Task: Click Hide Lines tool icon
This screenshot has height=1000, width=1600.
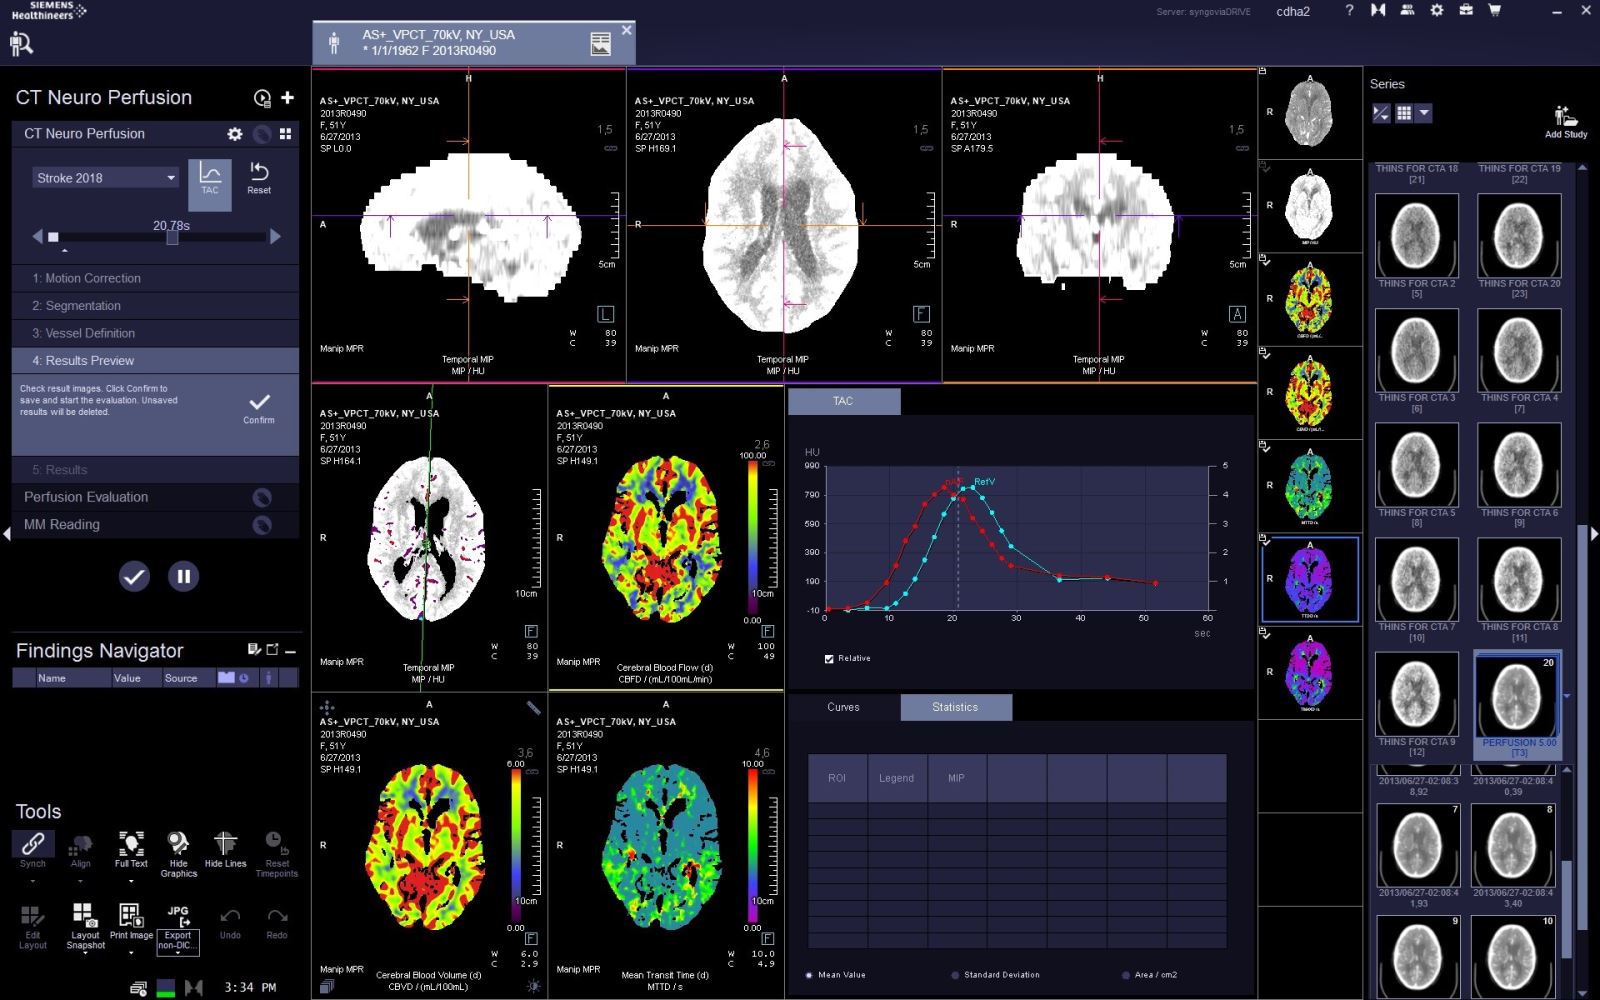Action: [225, 846]
